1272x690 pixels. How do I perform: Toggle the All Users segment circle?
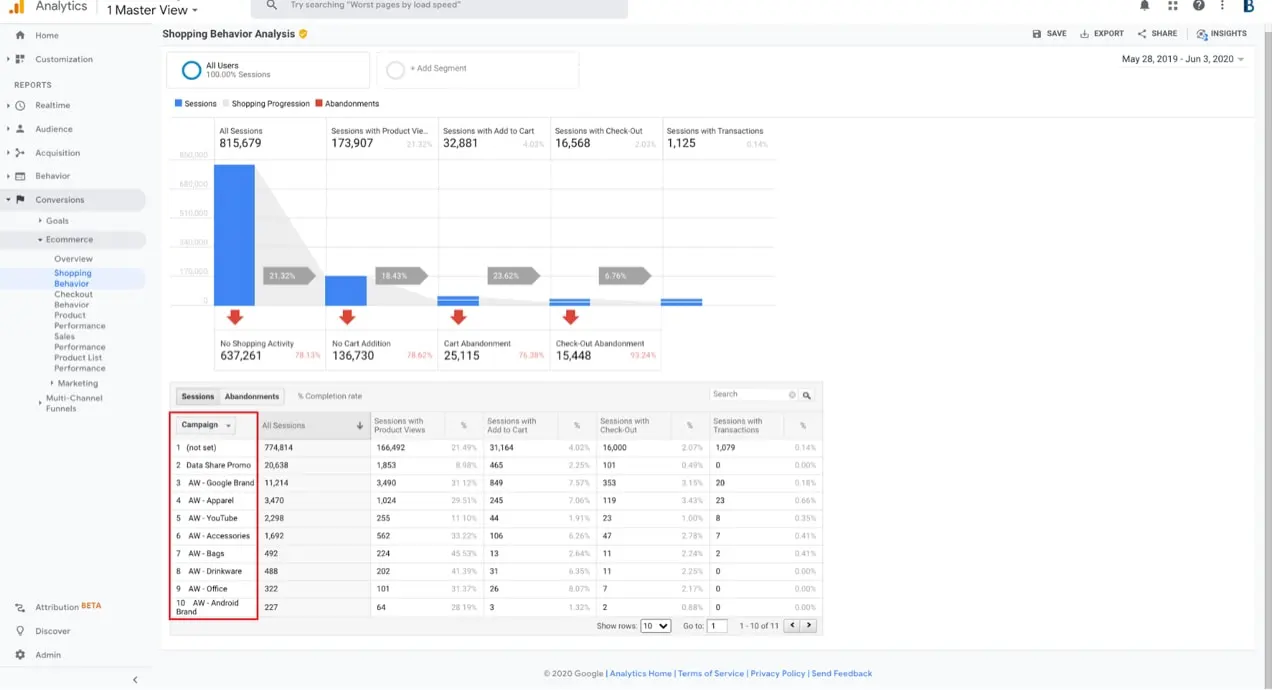[x=191, y=70]
